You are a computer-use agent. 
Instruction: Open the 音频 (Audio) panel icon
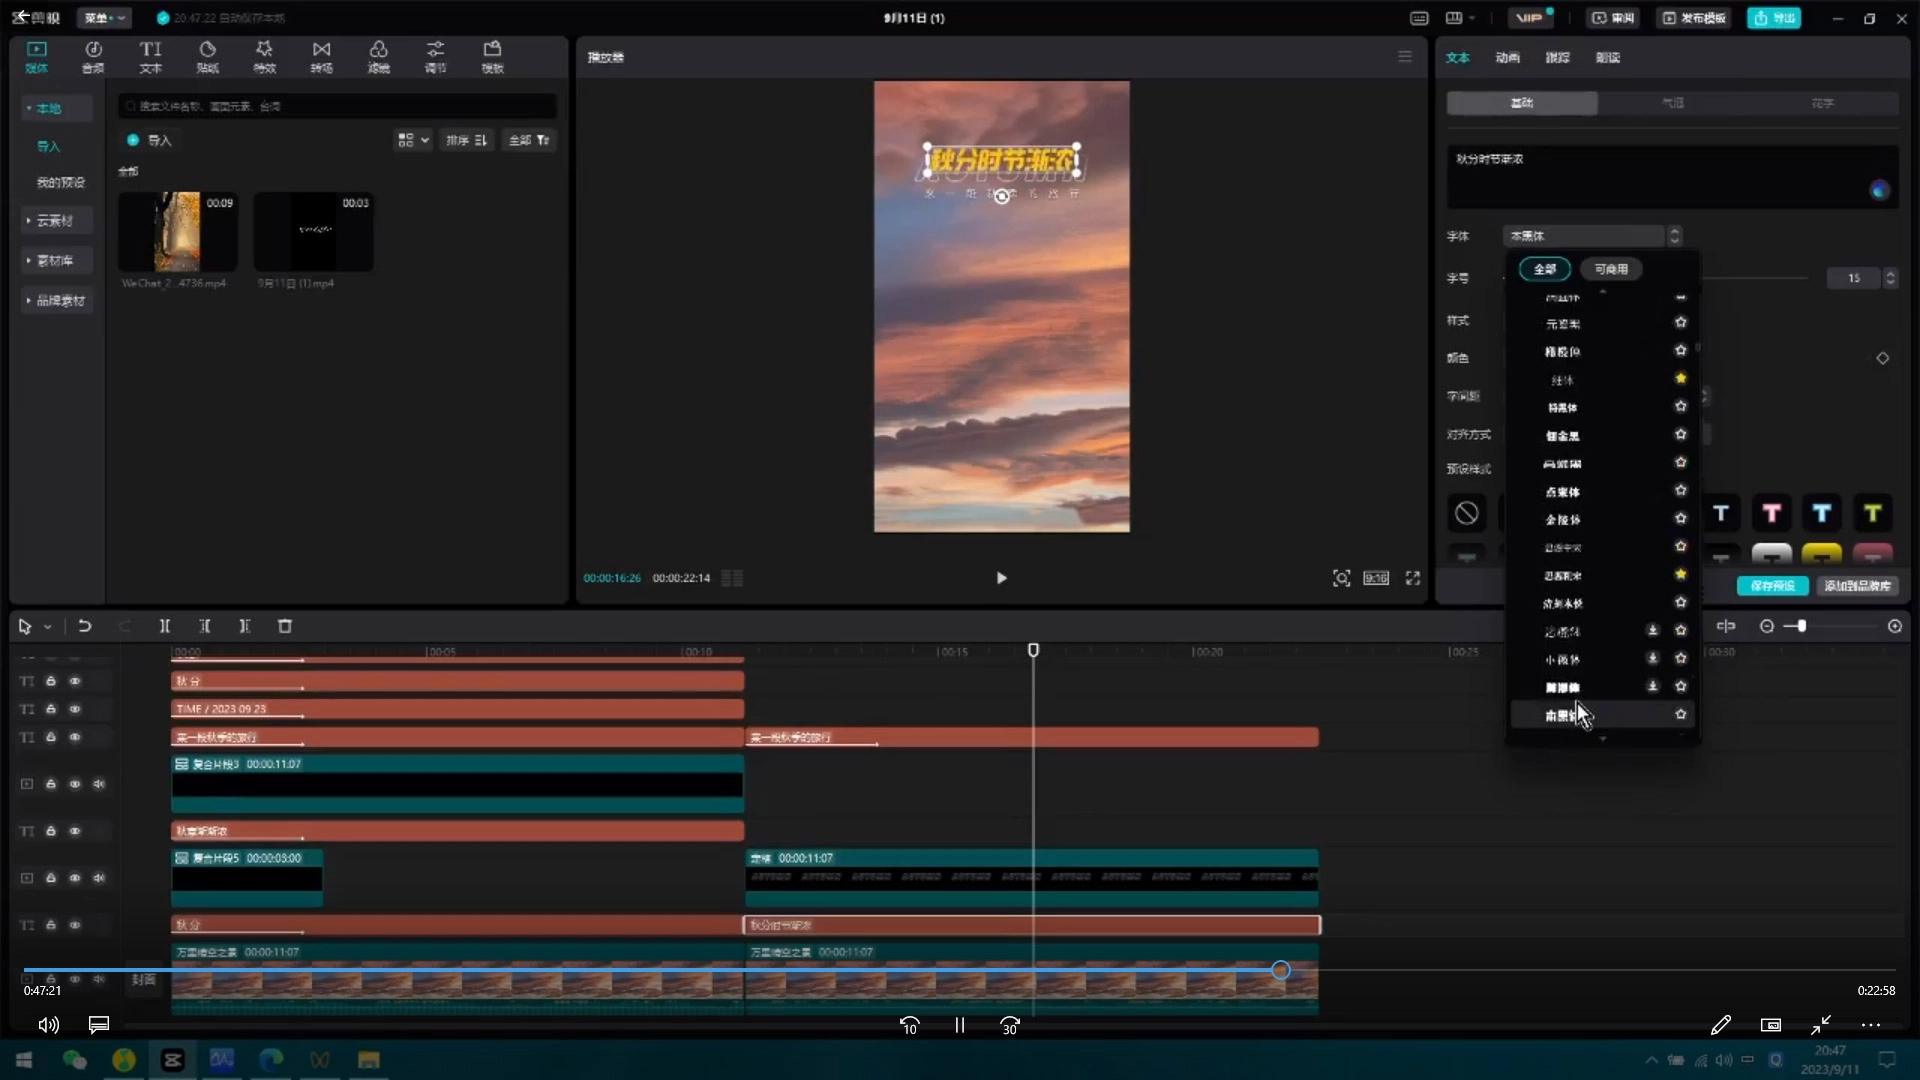coord(93,56)
